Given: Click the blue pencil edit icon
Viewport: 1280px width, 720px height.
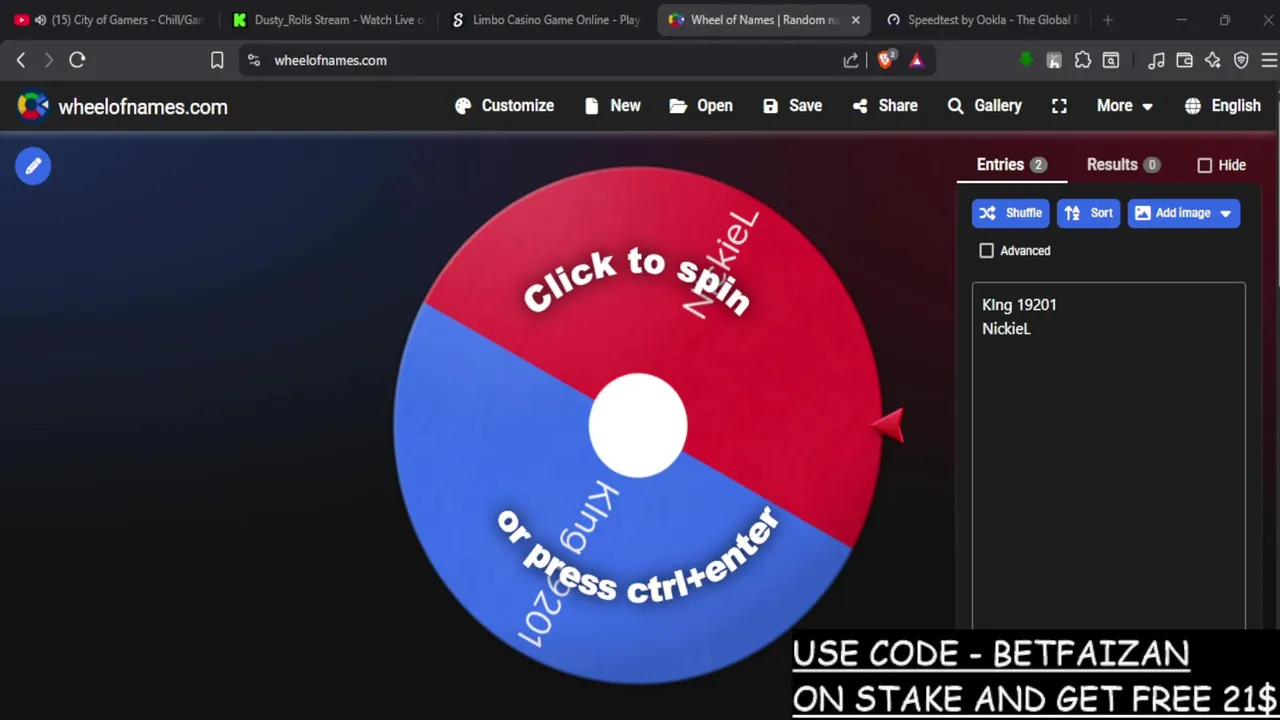Looking at the screenshot, I should coord(33,166).
